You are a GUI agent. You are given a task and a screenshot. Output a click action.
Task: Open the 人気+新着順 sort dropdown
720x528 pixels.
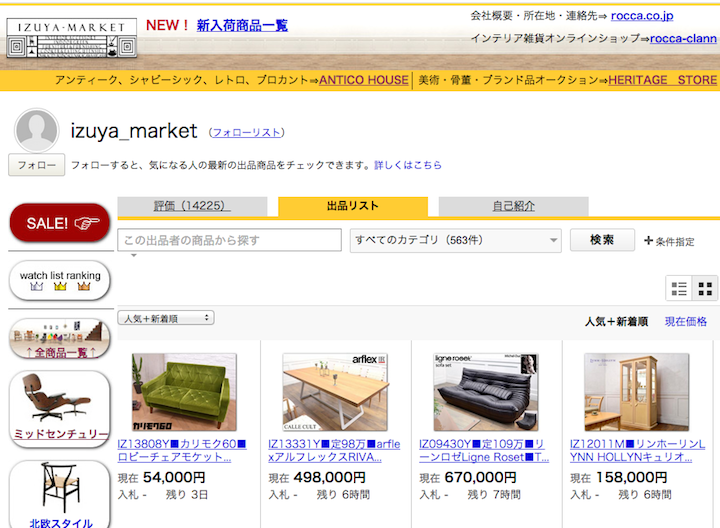[x=166, y=318]
